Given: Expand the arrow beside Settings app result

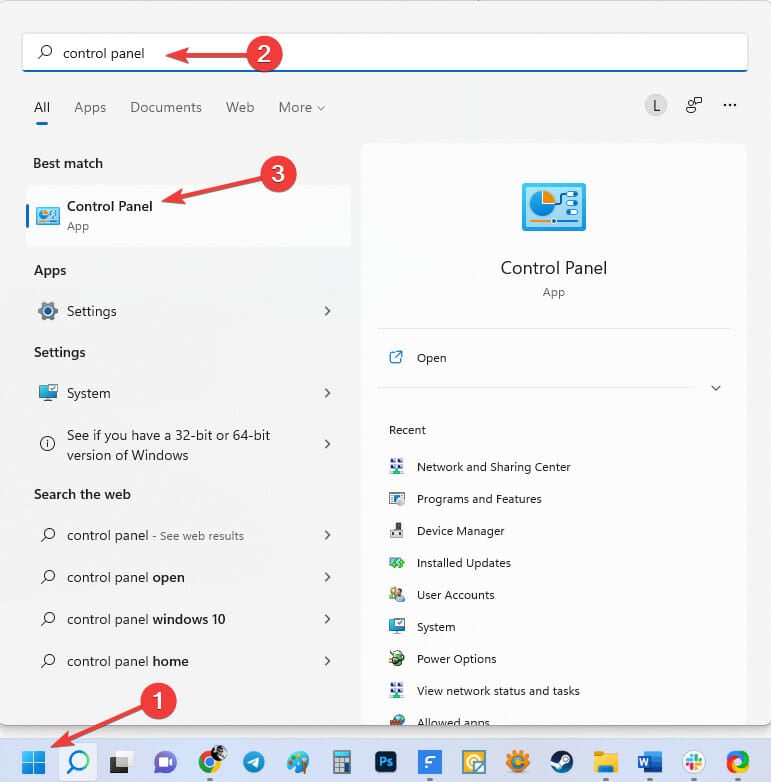Looking at the screenshot, I should click(327, 311).
